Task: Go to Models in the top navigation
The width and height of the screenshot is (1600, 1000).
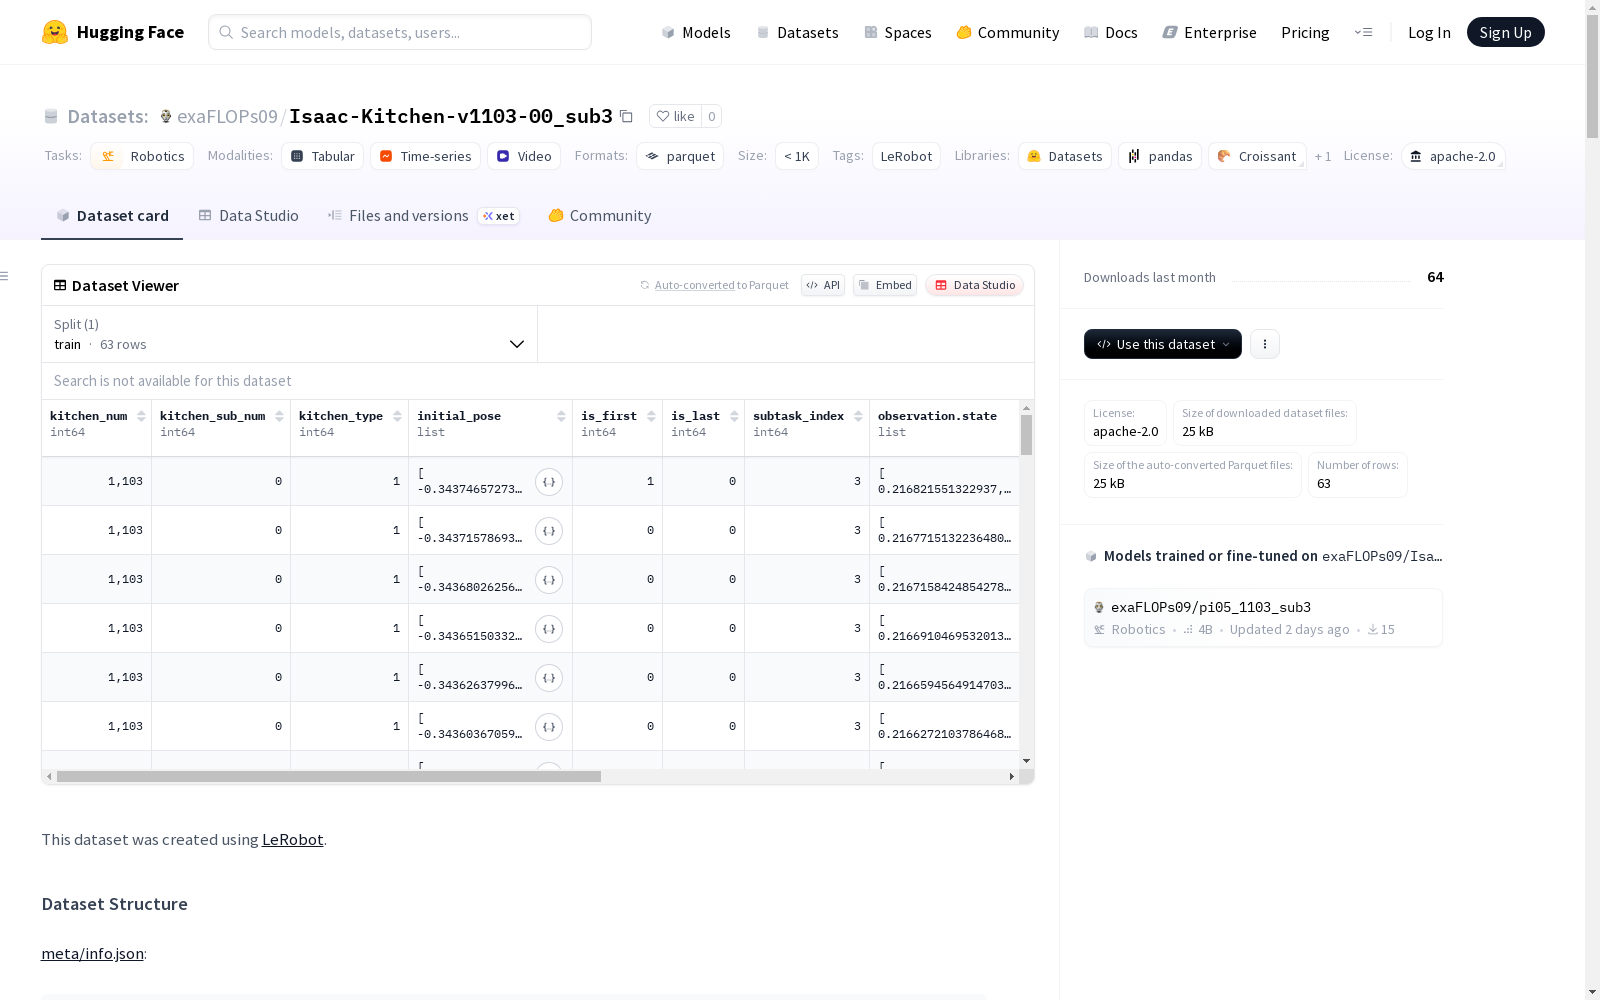Action: point(696,32)
